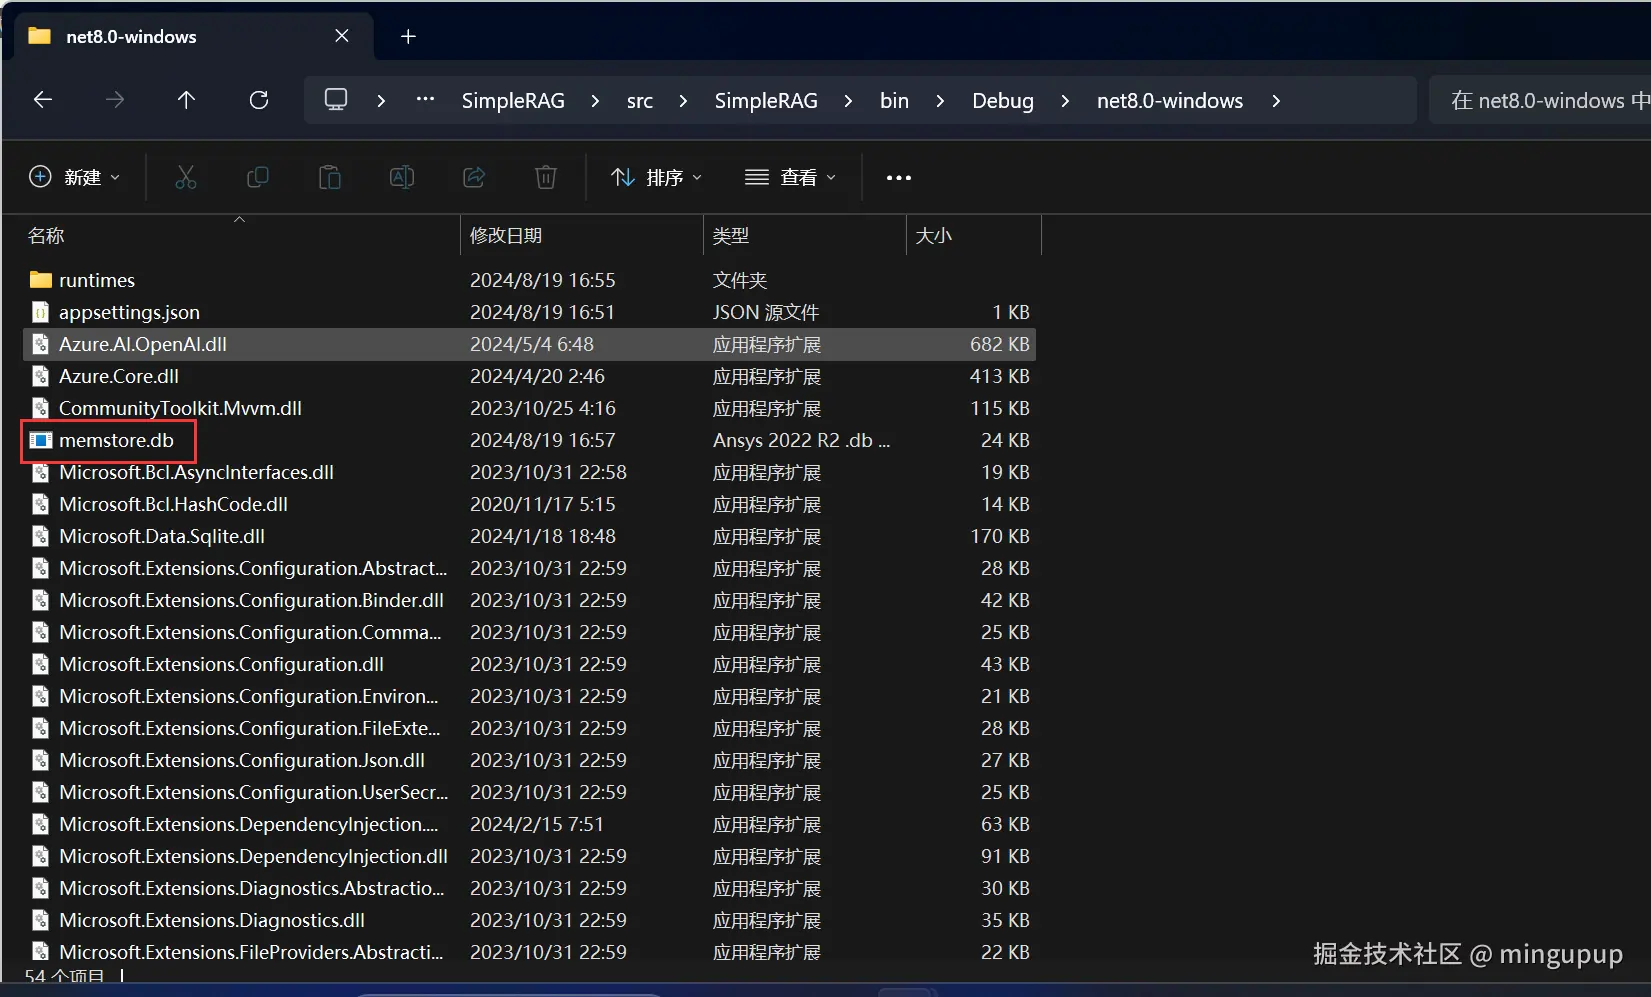Click the forward navigation arrow
The image size is (1651, 997).
point(115,100)
